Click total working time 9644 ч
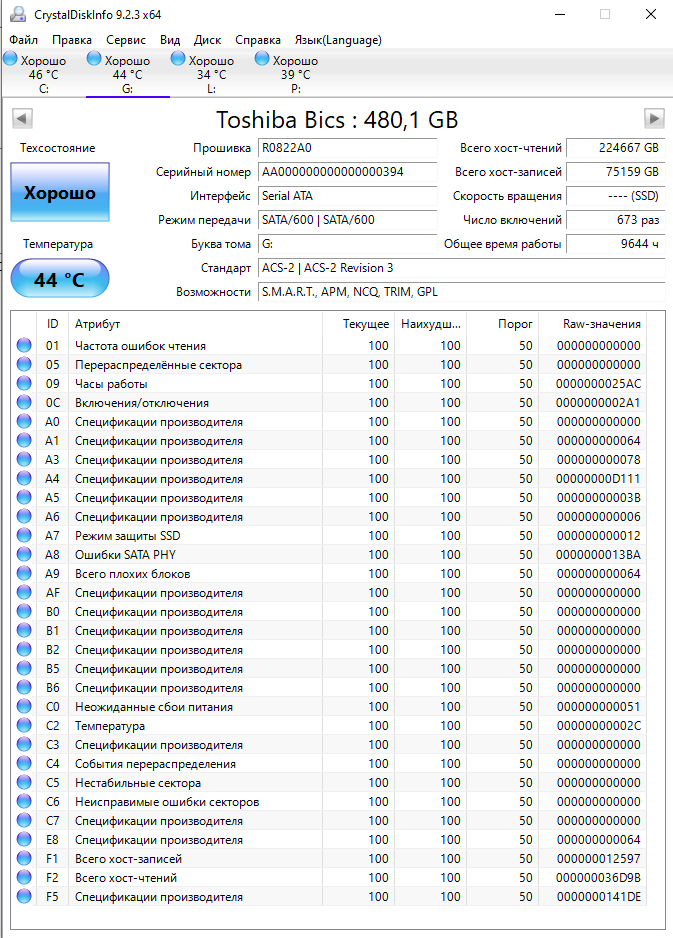This screenshot has width=673, height=938. point(615,244)
